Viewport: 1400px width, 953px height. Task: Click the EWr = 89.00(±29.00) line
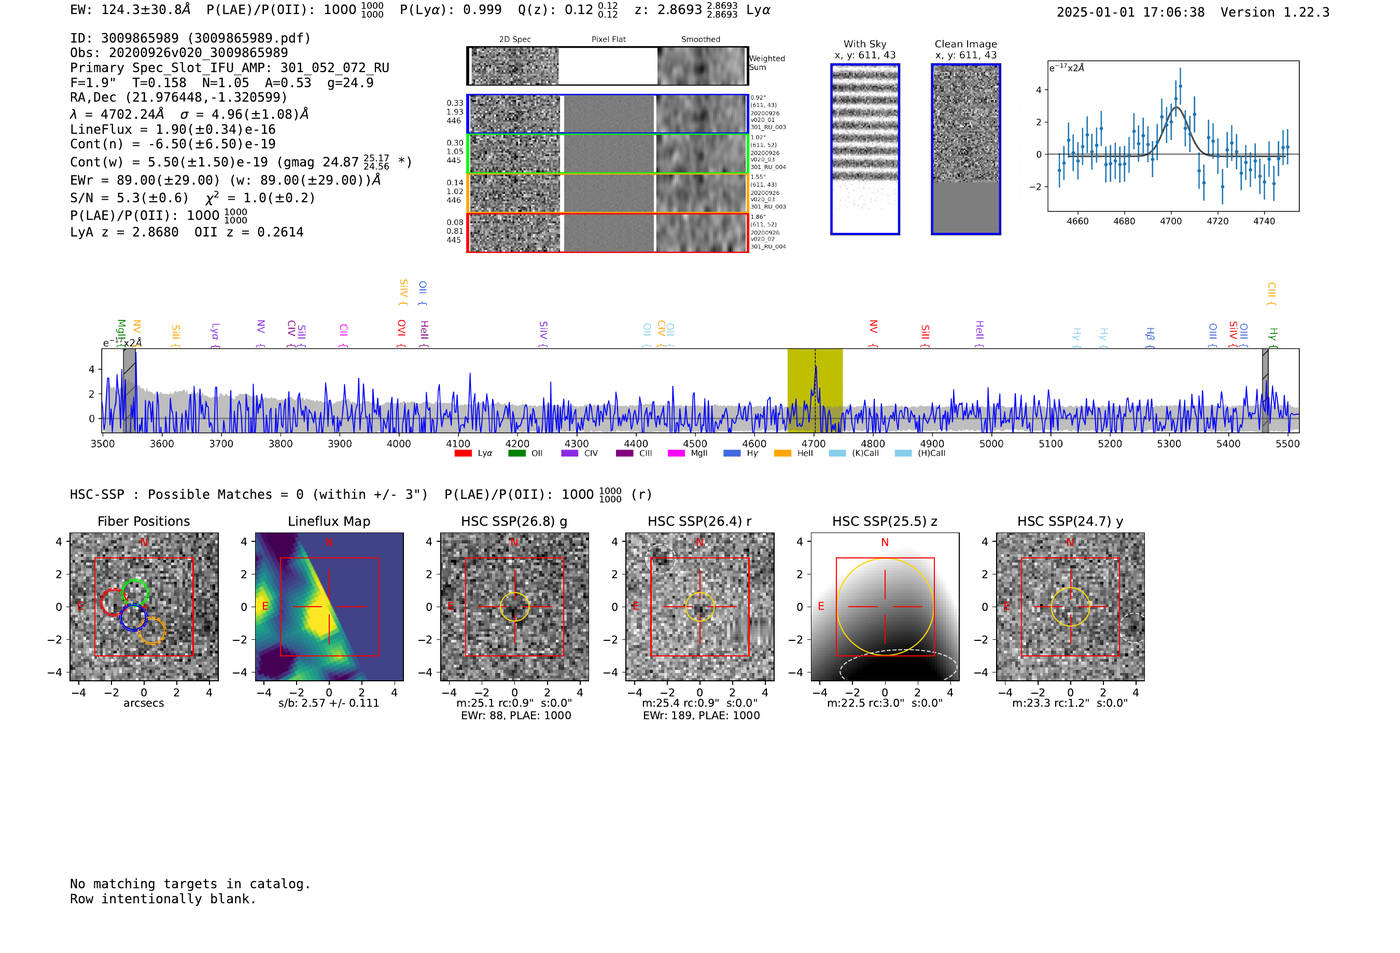[x=226, y=180]
